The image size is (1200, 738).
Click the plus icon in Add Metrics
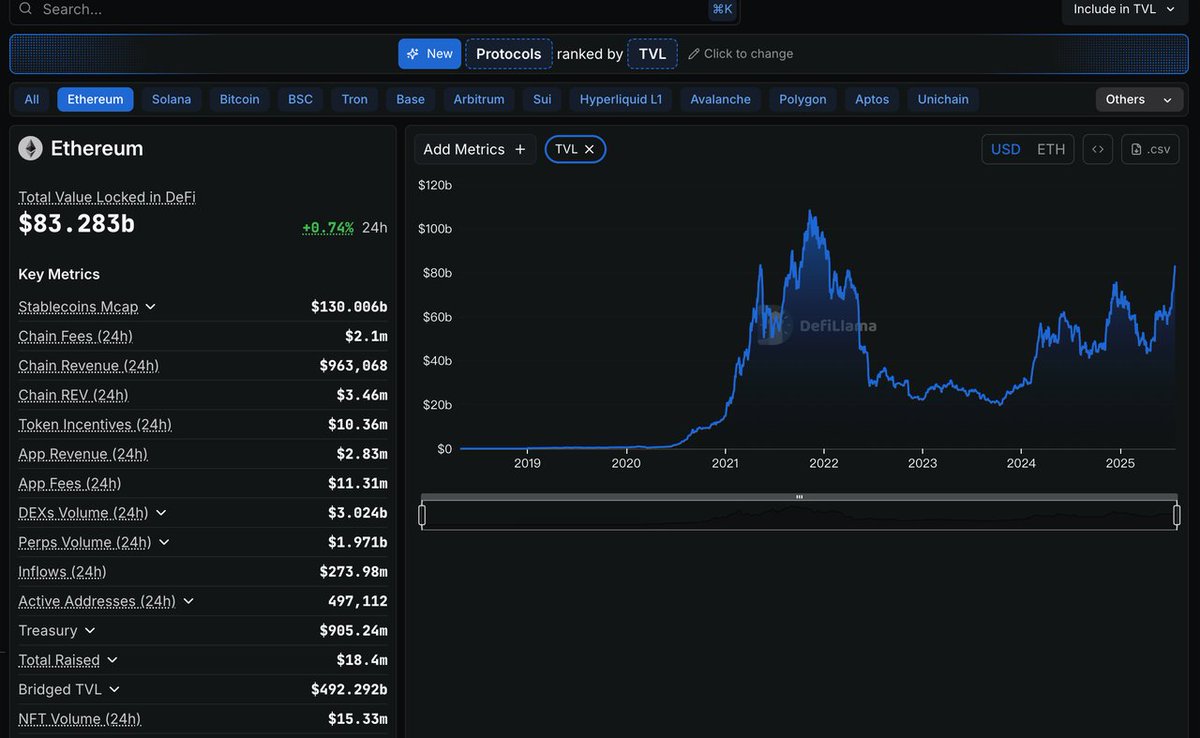(x=520, y=149)
